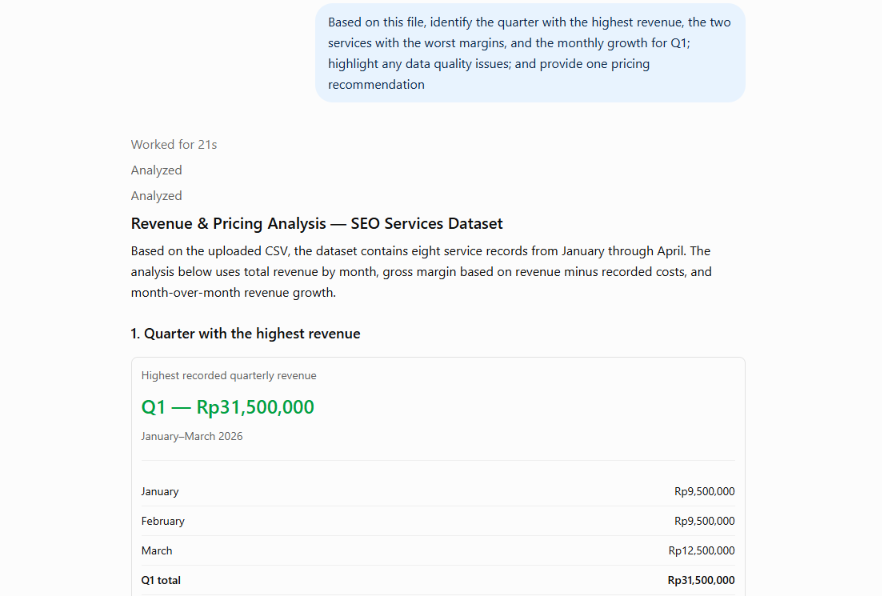The width and height of the screenshot is (882, 596).
Task: Click January's value Rp9,500,000
Action: [x=704, y=491]
